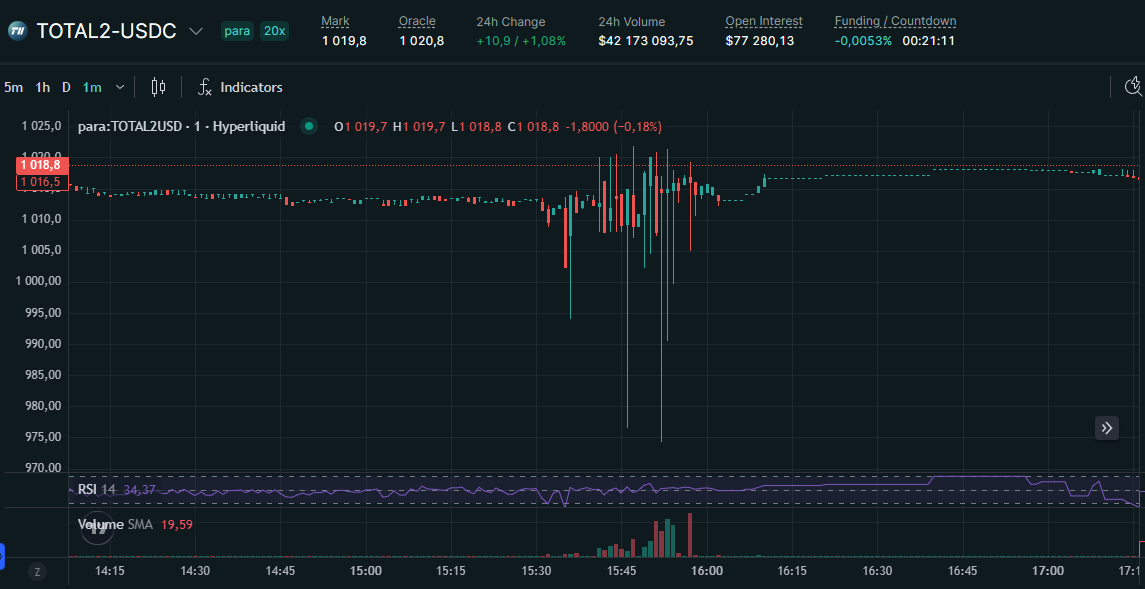Viewport: 1145px width, 589px height.
Task: Select the 1h timeframe
Action: tap(43, 88)
